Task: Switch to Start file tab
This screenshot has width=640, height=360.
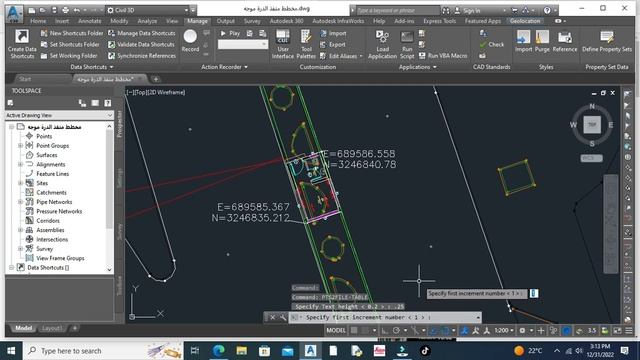Action: pos(25,79)
